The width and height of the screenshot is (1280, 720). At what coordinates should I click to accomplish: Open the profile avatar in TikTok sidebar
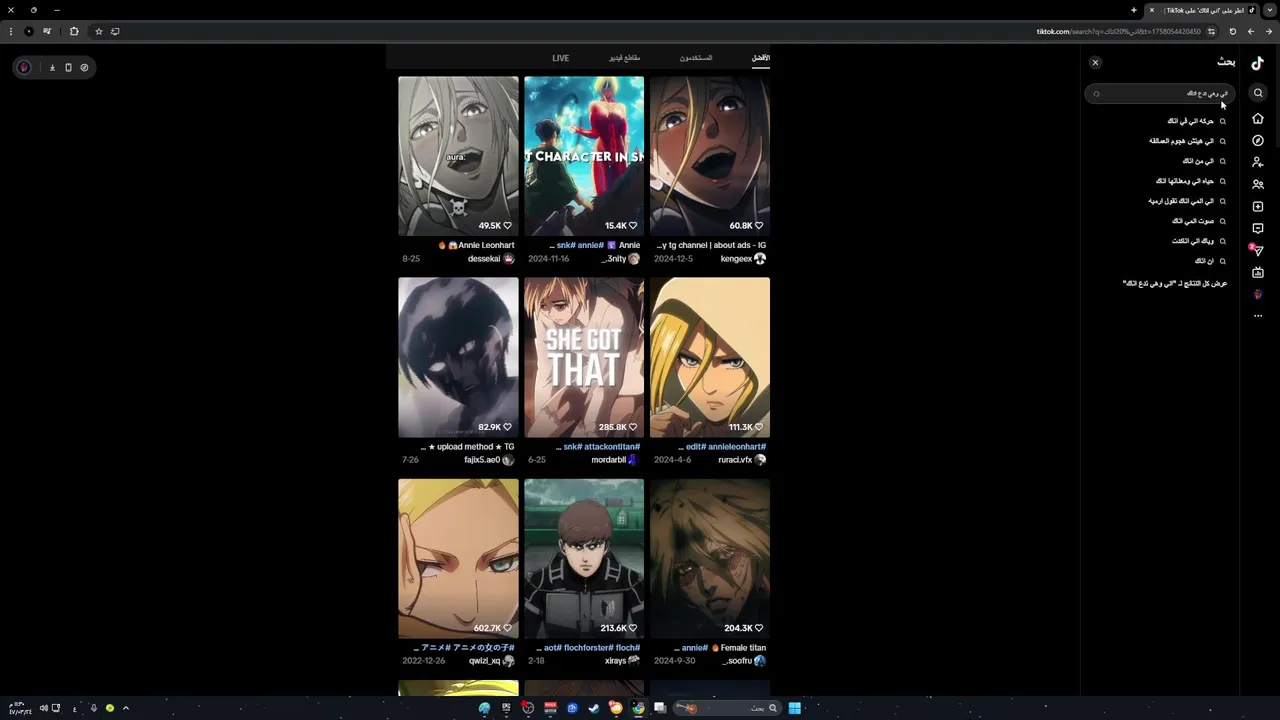point(1258,294)
